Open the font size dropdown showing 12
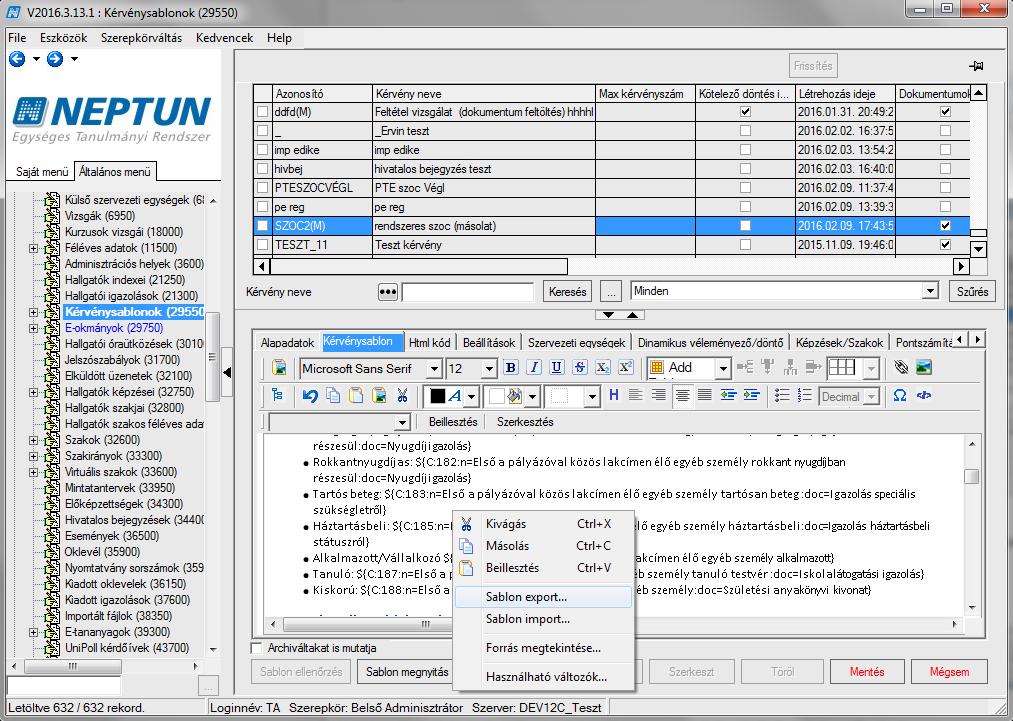The image size is (1013, 721). click(x=489, y=369)
